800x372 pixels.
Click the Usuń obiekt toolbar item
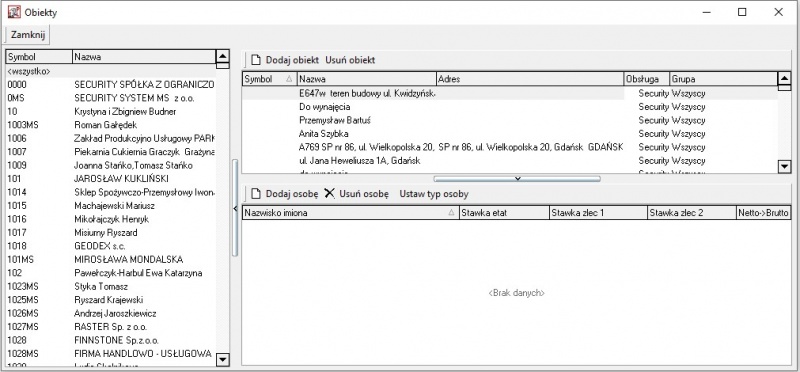click(350, 60)
